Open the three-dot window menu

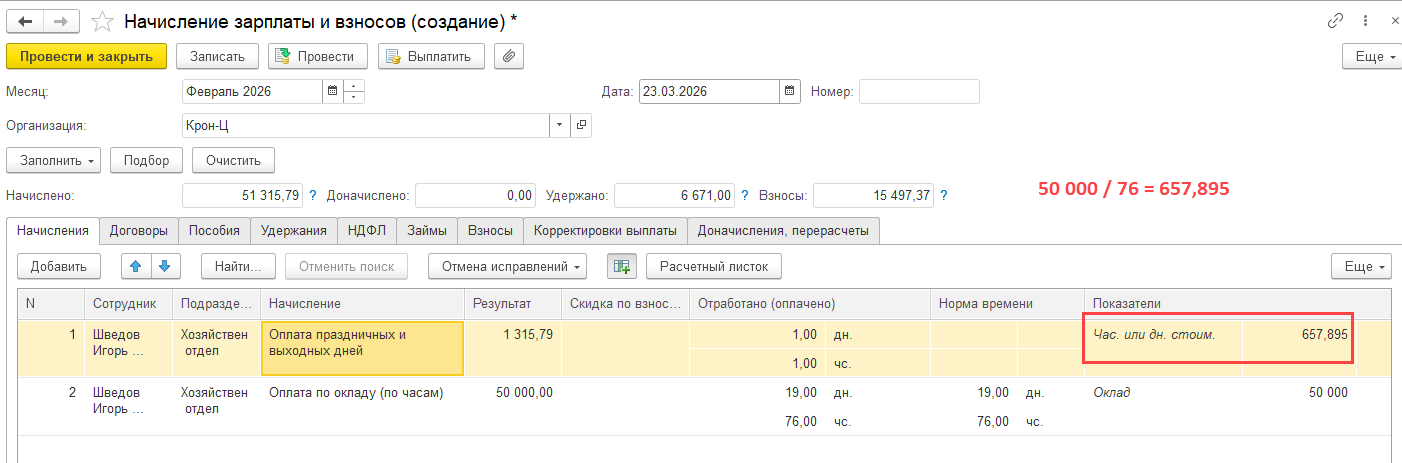(1363, 21)
